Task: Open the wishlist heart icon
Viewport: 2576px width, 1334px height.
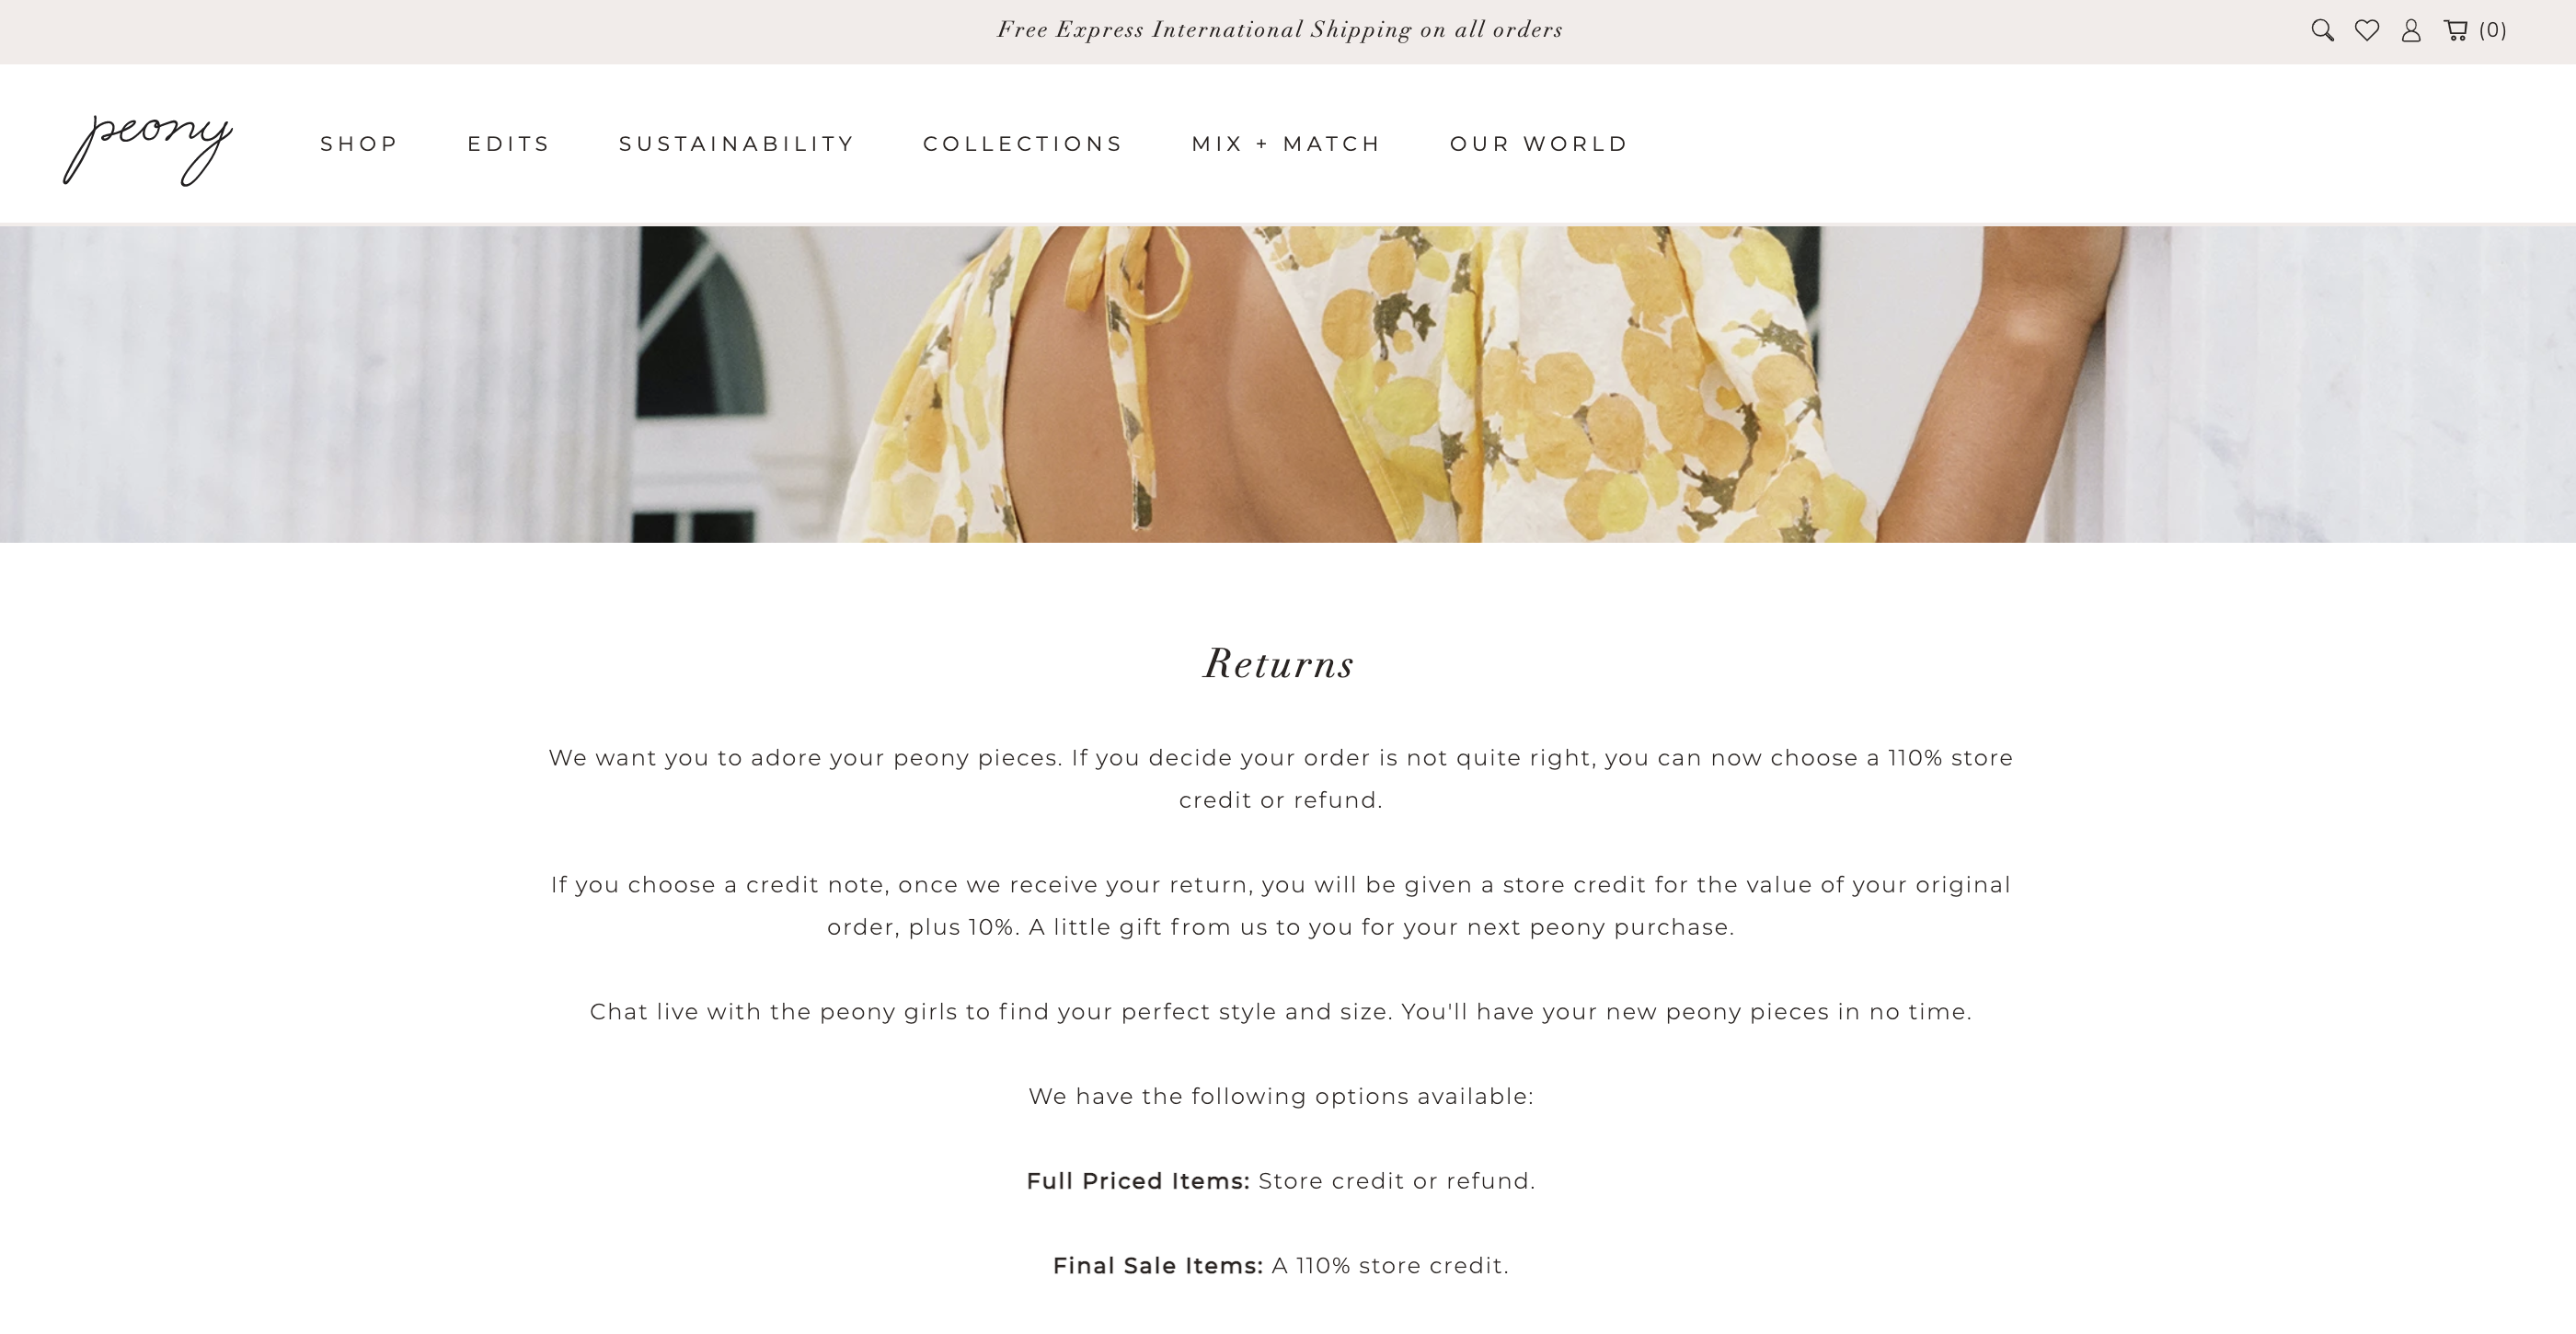Action: (x=2367, y=30)
